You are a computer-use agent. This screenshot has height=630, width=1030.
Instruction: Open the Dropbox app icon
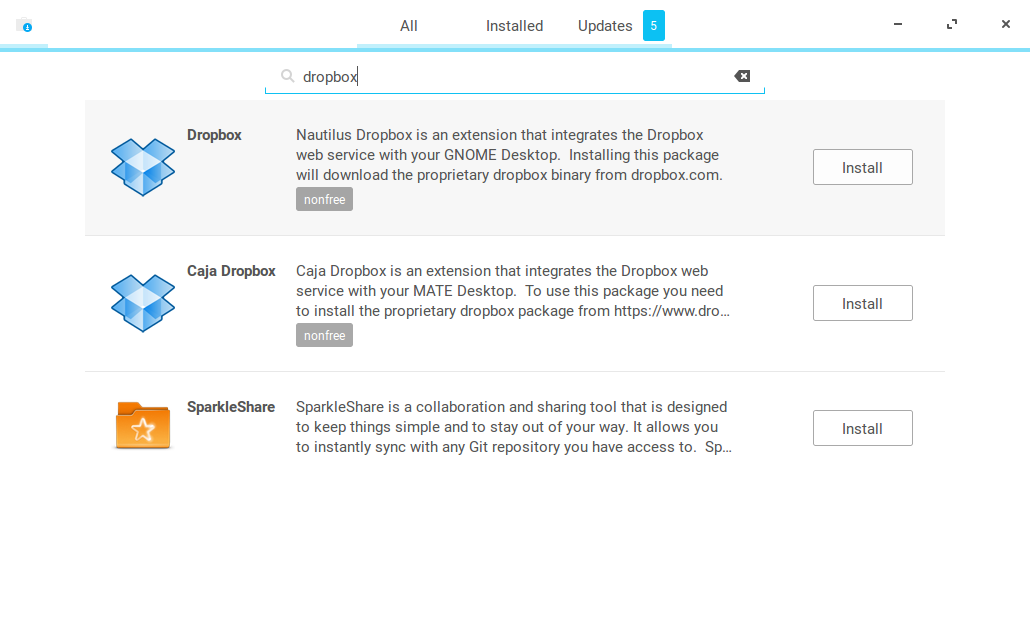[x=143, y=167]
